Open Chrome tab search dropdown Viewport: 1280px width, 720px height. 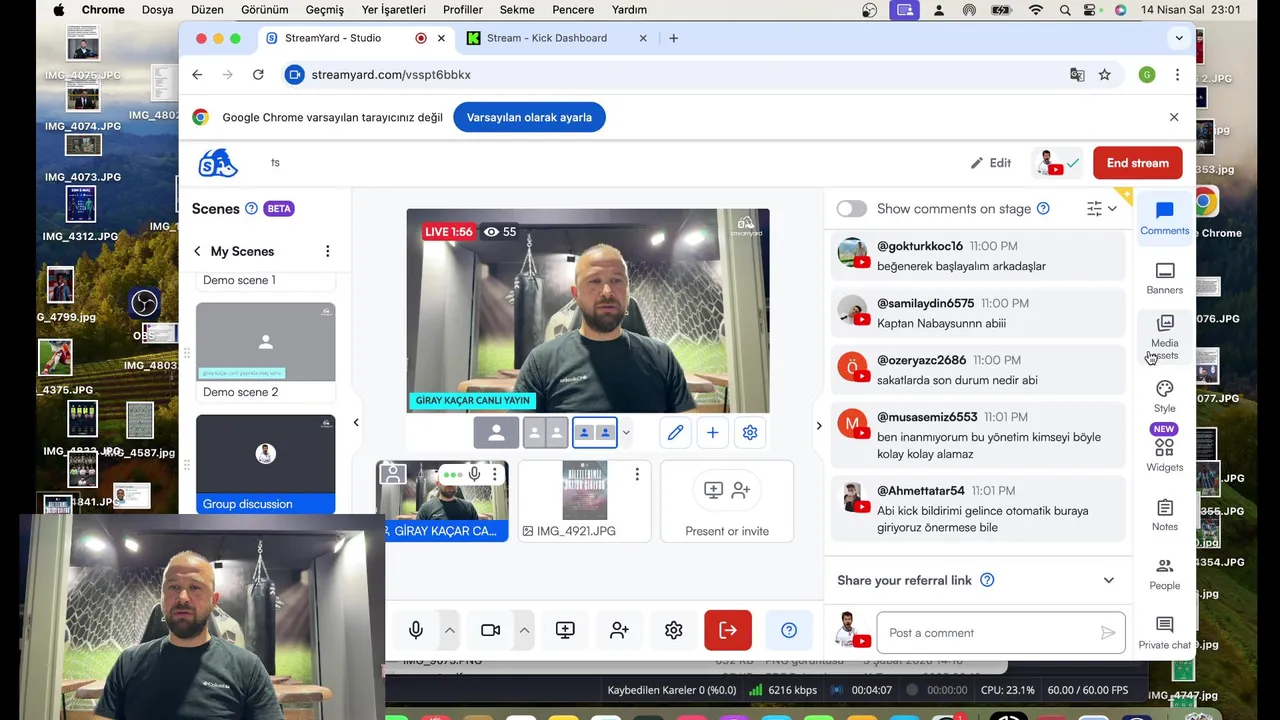point(1179,38)
